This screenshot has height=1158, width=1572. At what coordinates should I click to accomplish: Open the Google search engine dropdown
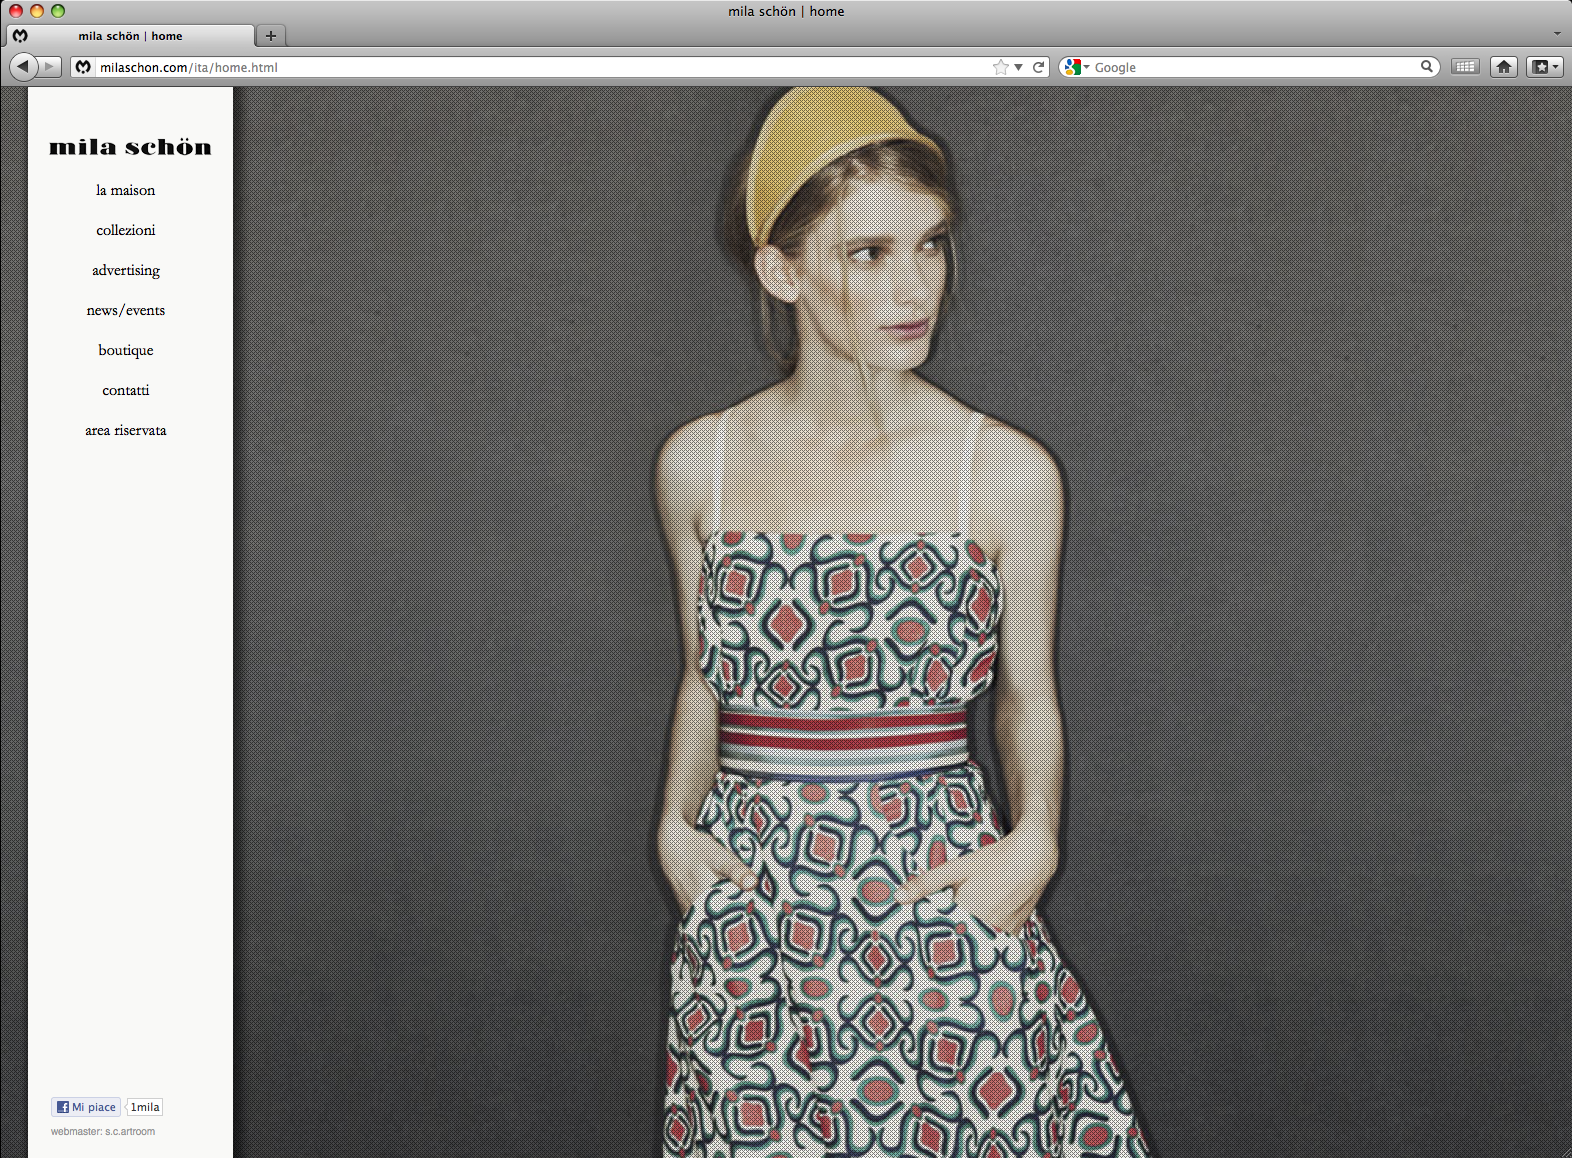[x=1077, y=67]
